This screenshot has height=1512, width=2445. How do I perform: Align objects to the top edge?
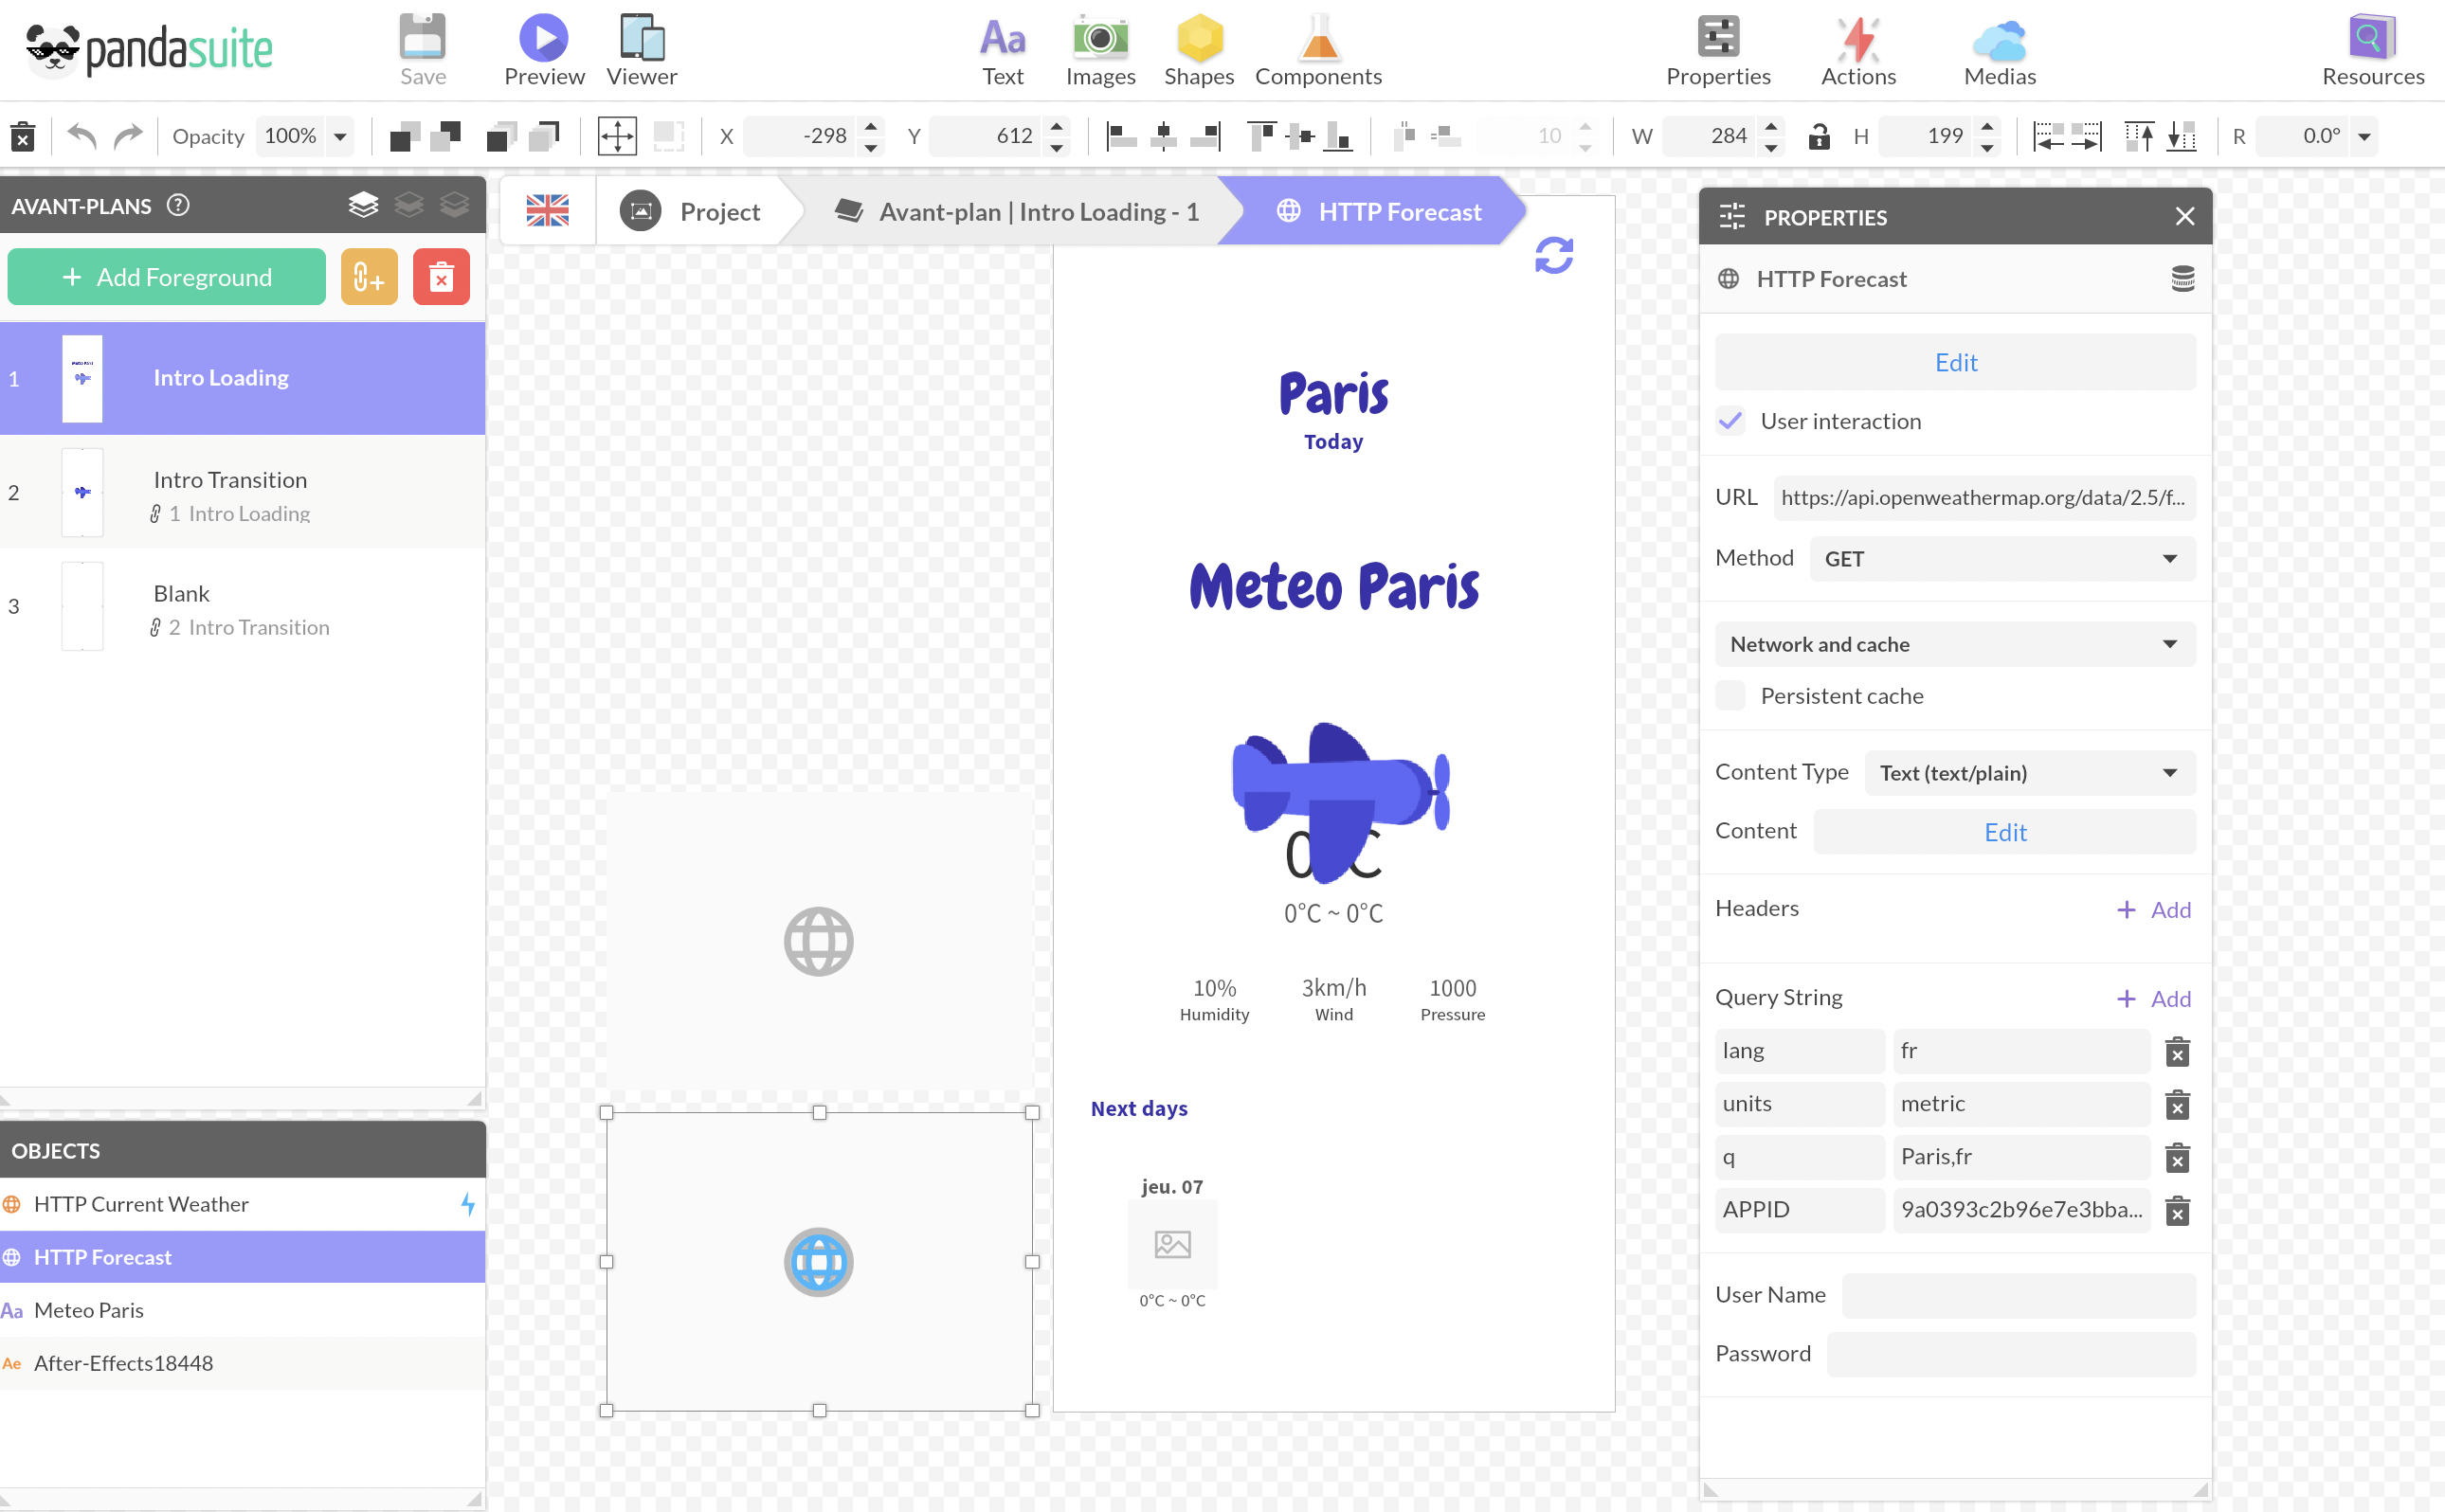click(1262, 136)
